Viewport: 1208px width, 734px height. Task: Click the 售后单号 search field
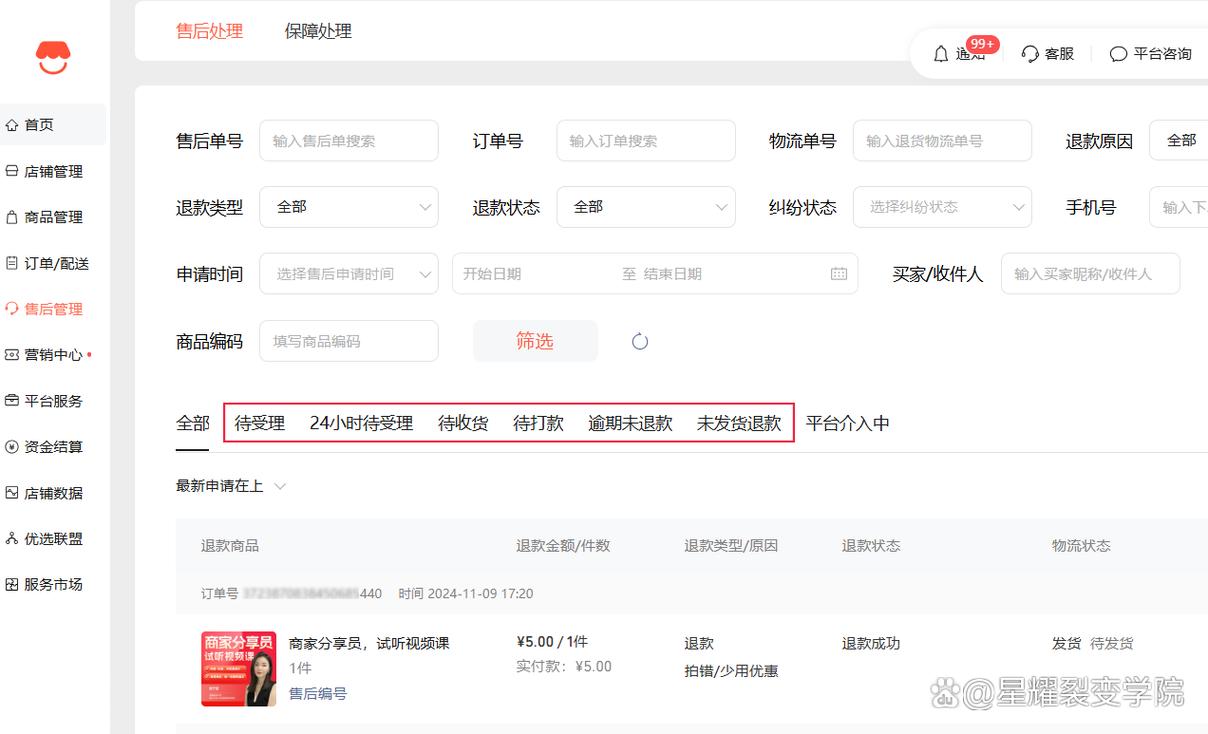coord(349,141)
